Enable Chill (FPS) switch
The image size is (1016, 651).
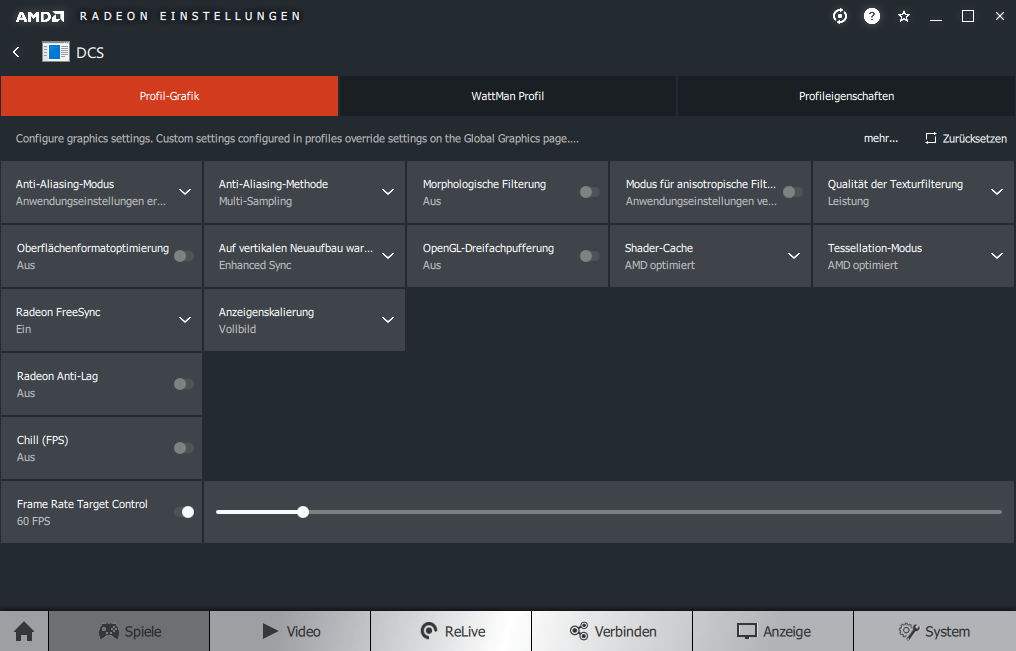183,448
